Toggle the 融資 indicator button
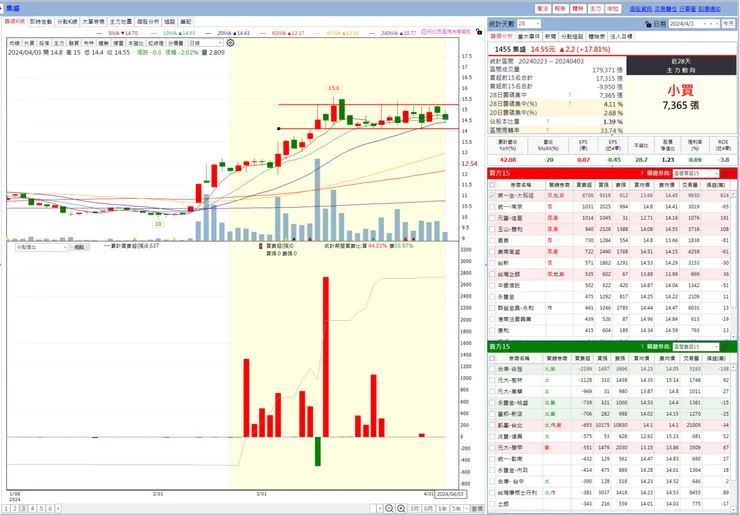The width and height of the screenshot is (740, 515). tap(74, 43)
